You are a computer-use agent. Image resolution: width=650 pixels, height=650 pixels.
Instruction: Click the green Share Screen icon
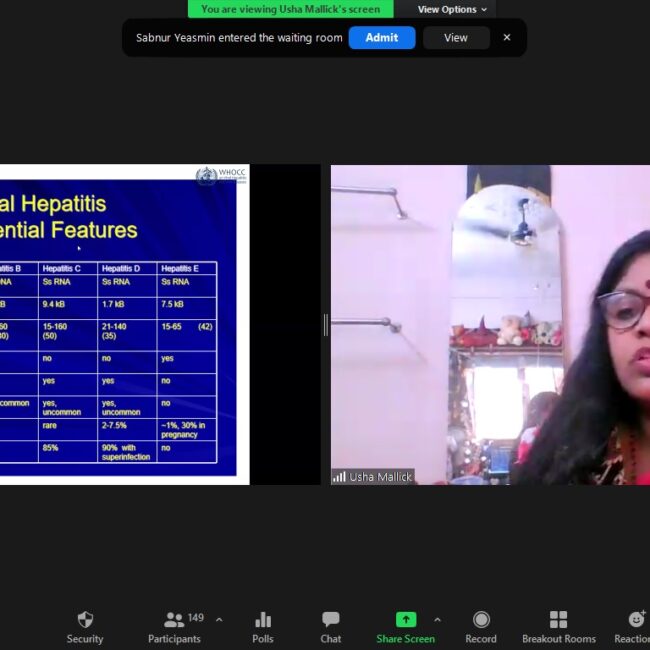(405, 620)
